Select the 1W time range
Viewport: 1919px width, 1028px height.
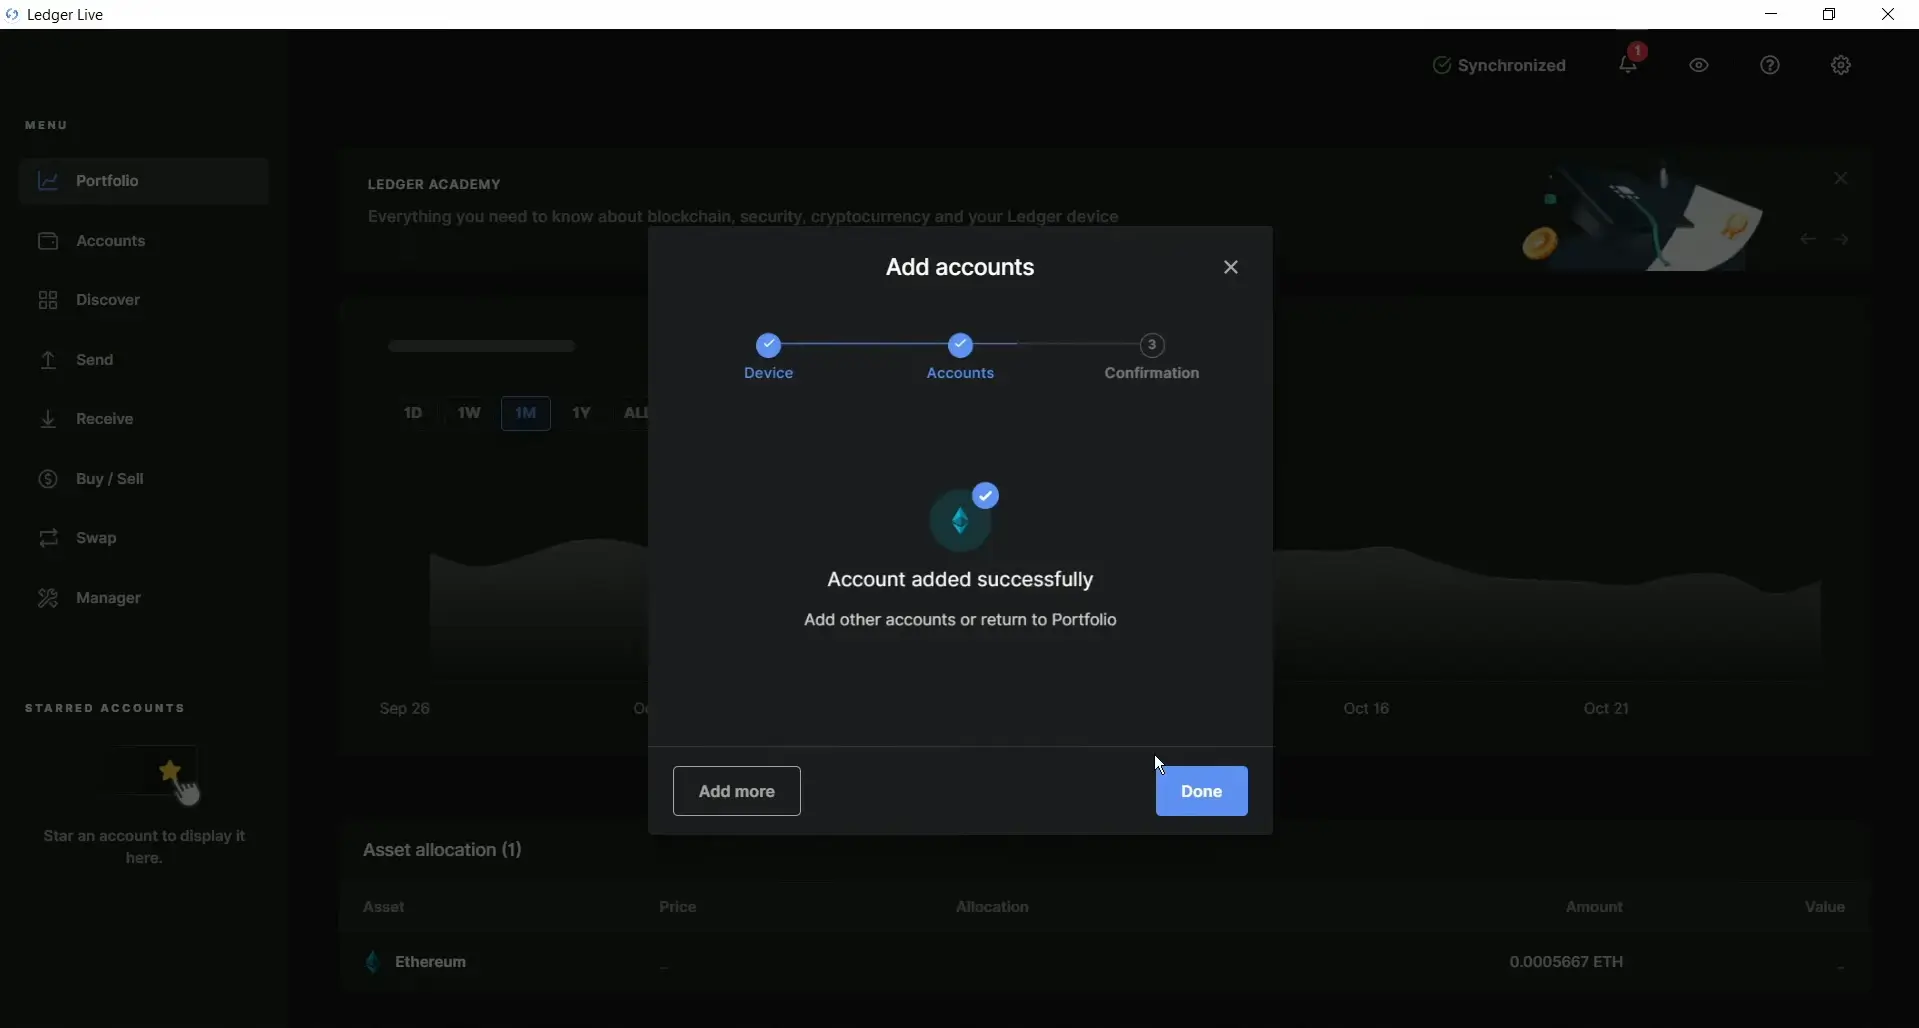click(x=469, y=413)
